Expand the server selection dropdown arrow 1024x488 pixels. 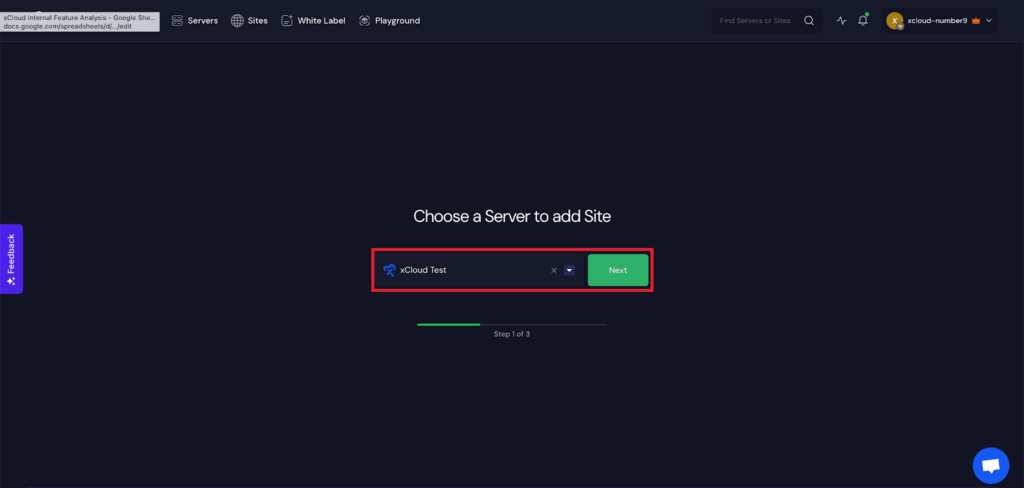pos(569,270)
